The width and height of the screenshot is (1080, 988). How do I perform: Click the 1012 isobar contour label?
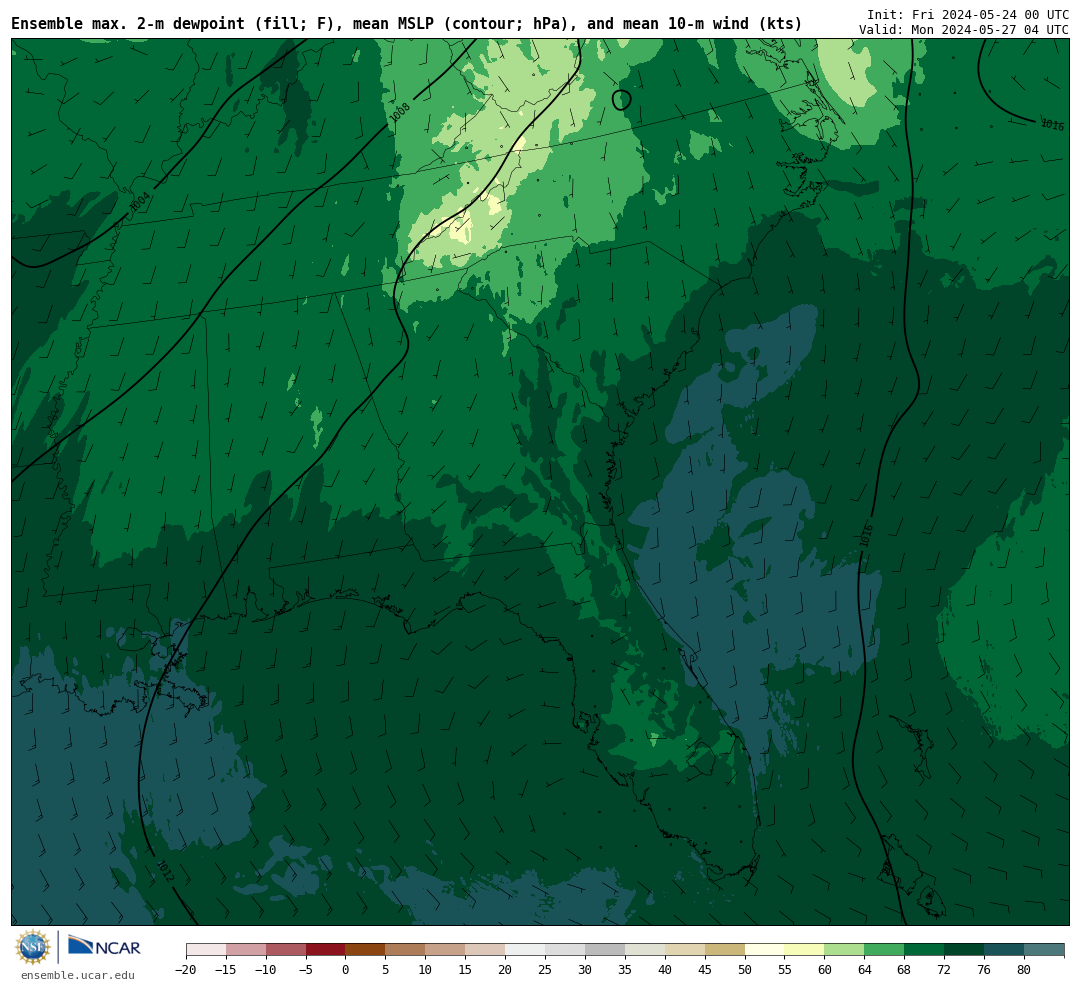coord(165,871)
